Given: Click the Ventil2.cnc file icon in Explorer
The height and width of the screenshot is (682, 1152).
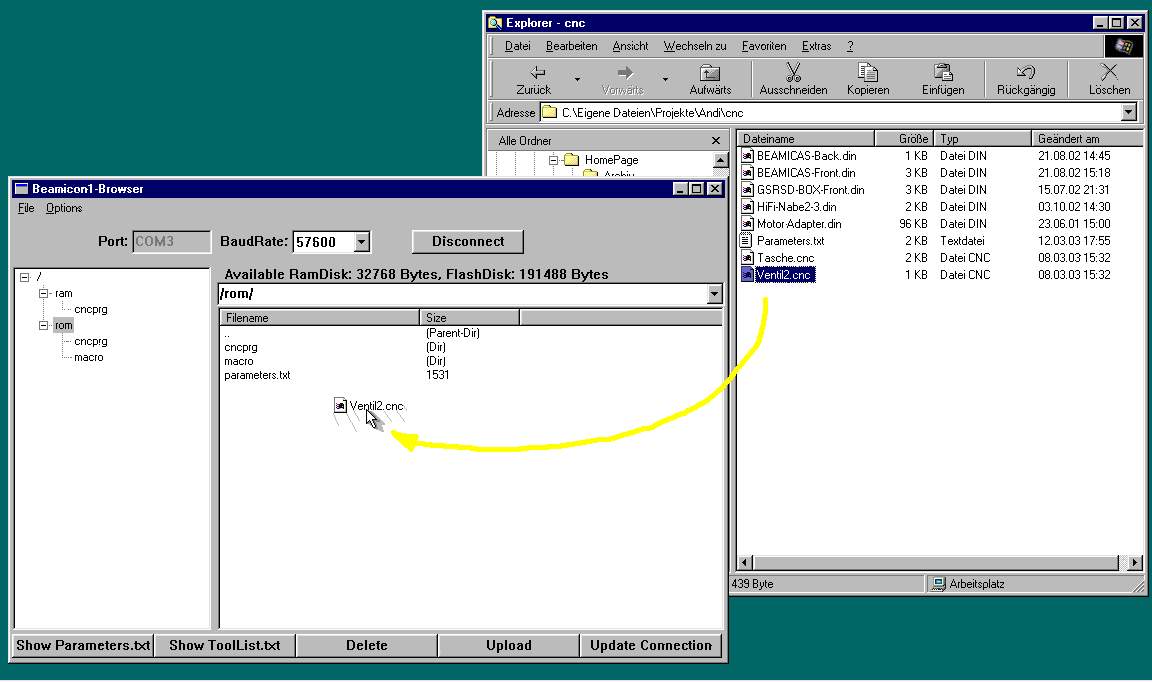Looking at the screenshot, I should pos(747,275).
